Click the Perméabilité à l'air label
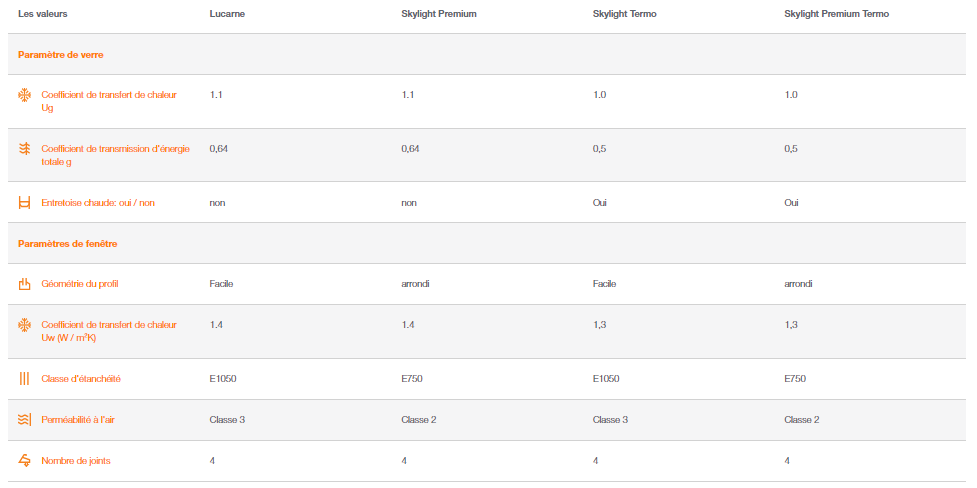This screenshot has width=977, height=488. pos(78,419)
